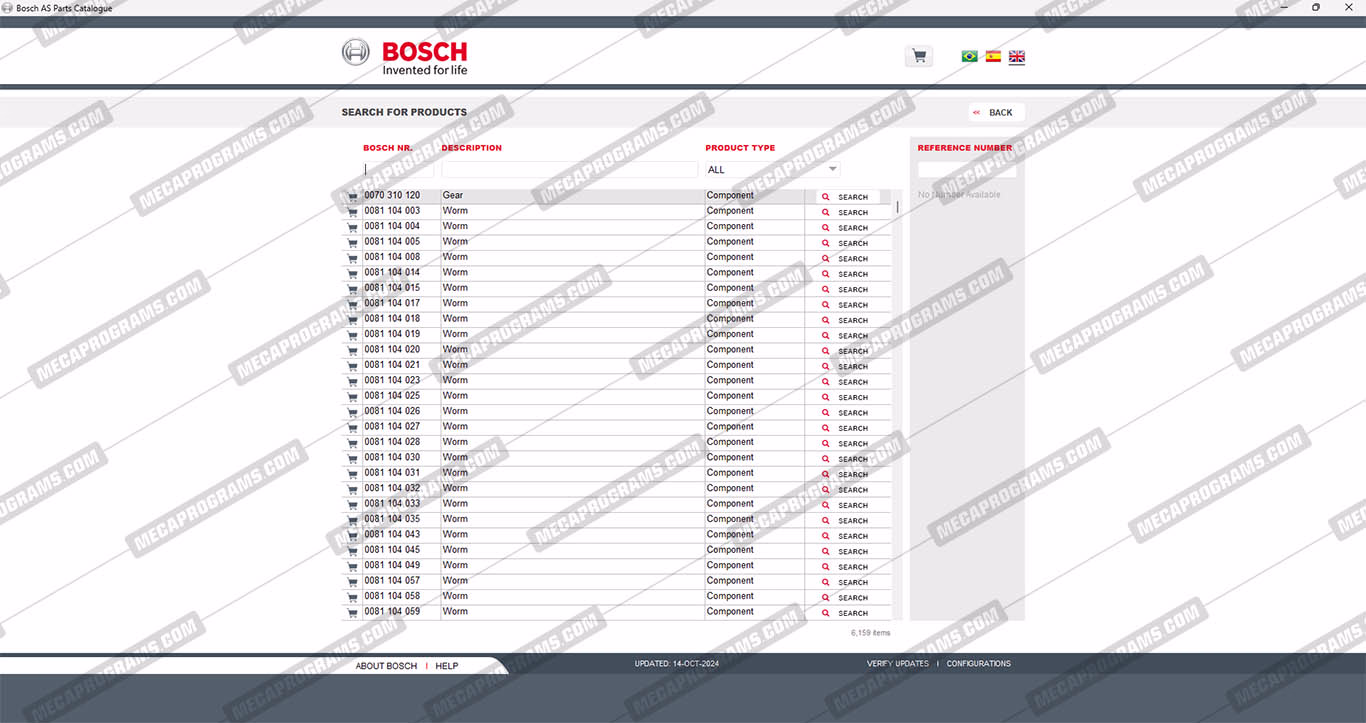Add part 0081 104 033 to cart

coord(352,505)
